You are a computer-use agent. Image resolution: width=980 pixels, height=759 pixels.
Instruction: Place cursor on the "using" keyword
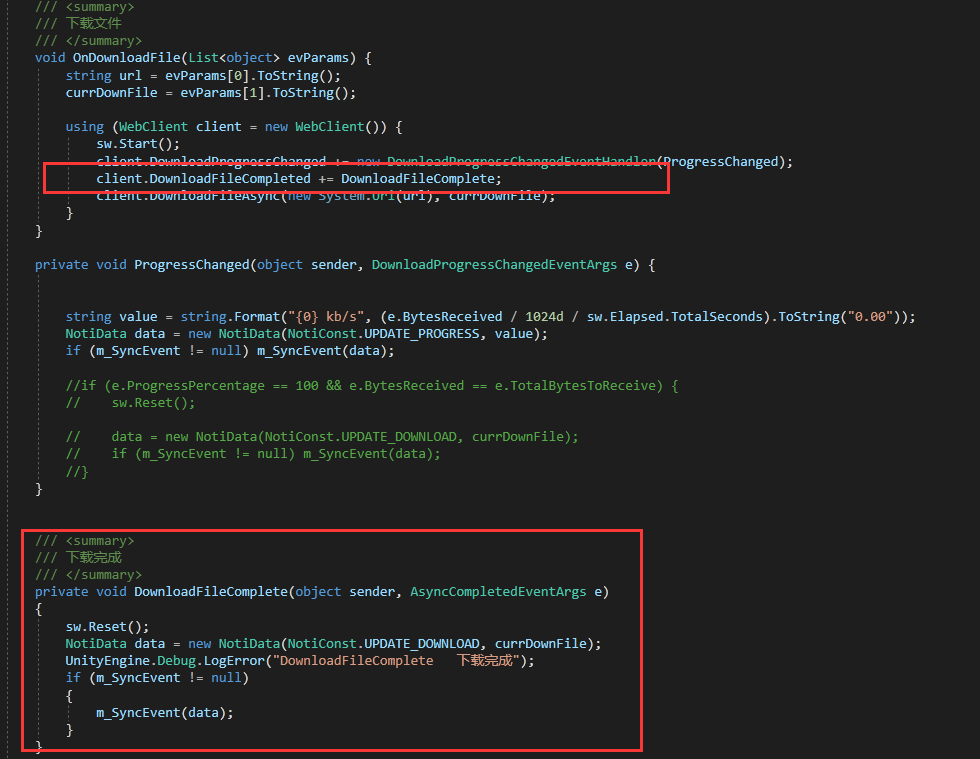click(x=84, y=127)
